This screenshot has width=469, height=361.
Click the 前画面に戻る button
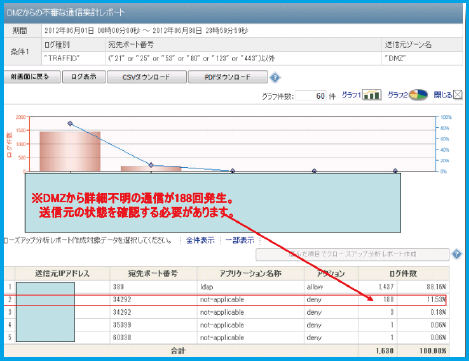pos(32,77)
